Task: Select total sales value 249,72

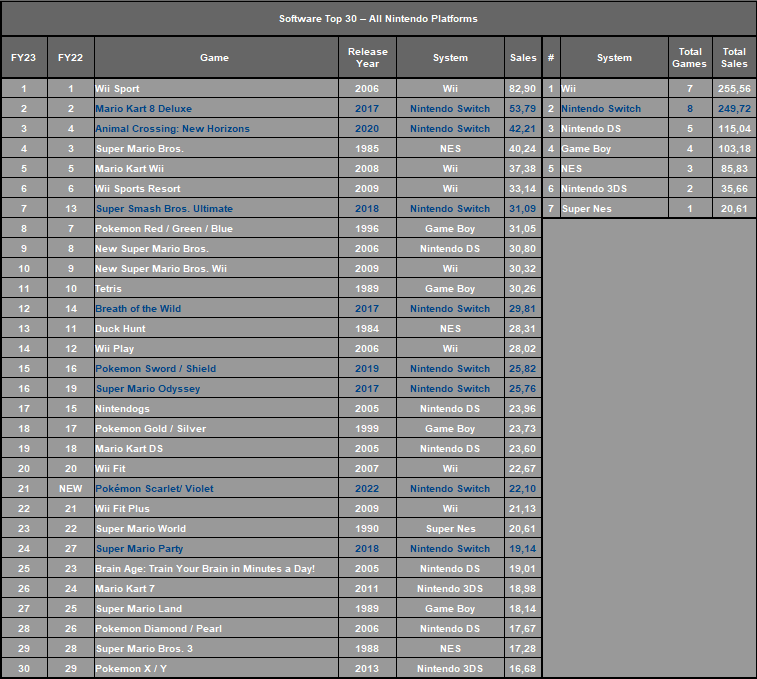Action: click(734, 109)
